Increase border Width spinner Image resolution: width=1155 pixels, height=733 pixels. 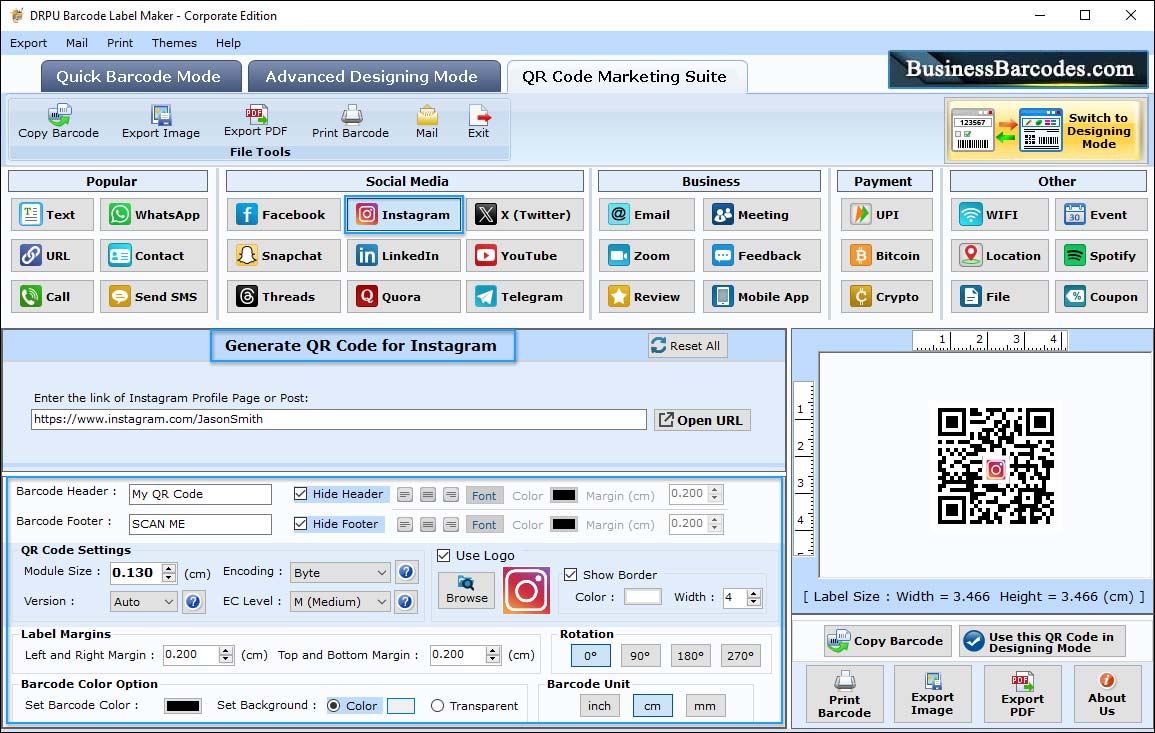[754, 593]
